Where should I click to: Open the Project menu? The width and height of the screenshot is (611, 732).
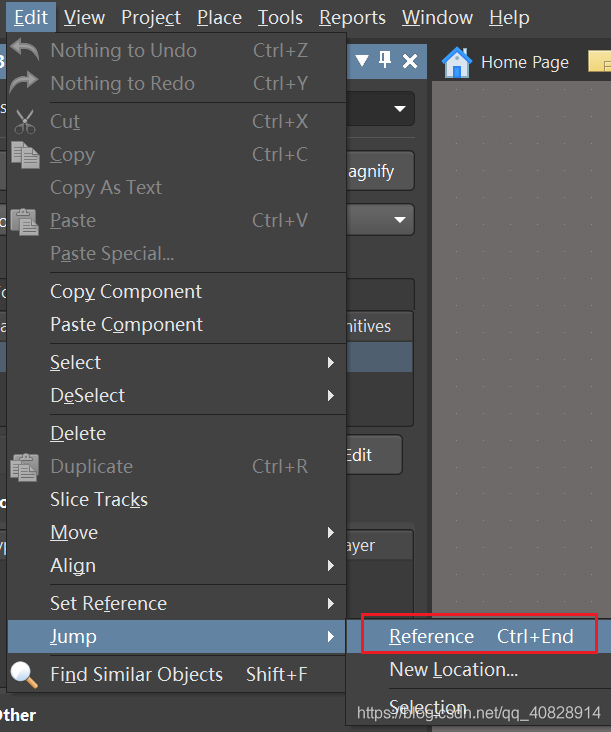pos(151,17)
